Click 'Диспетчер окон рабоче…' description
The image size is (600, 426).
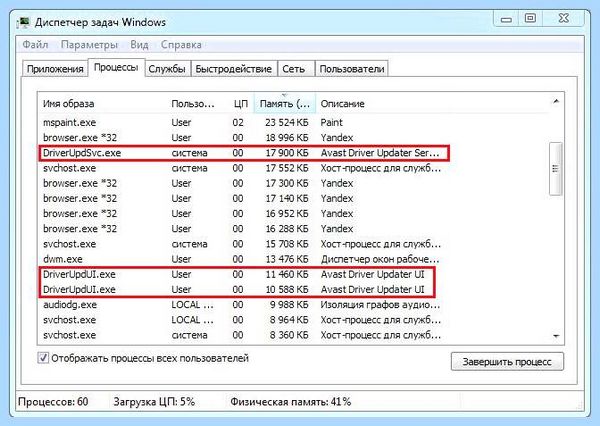coord(380,259)
